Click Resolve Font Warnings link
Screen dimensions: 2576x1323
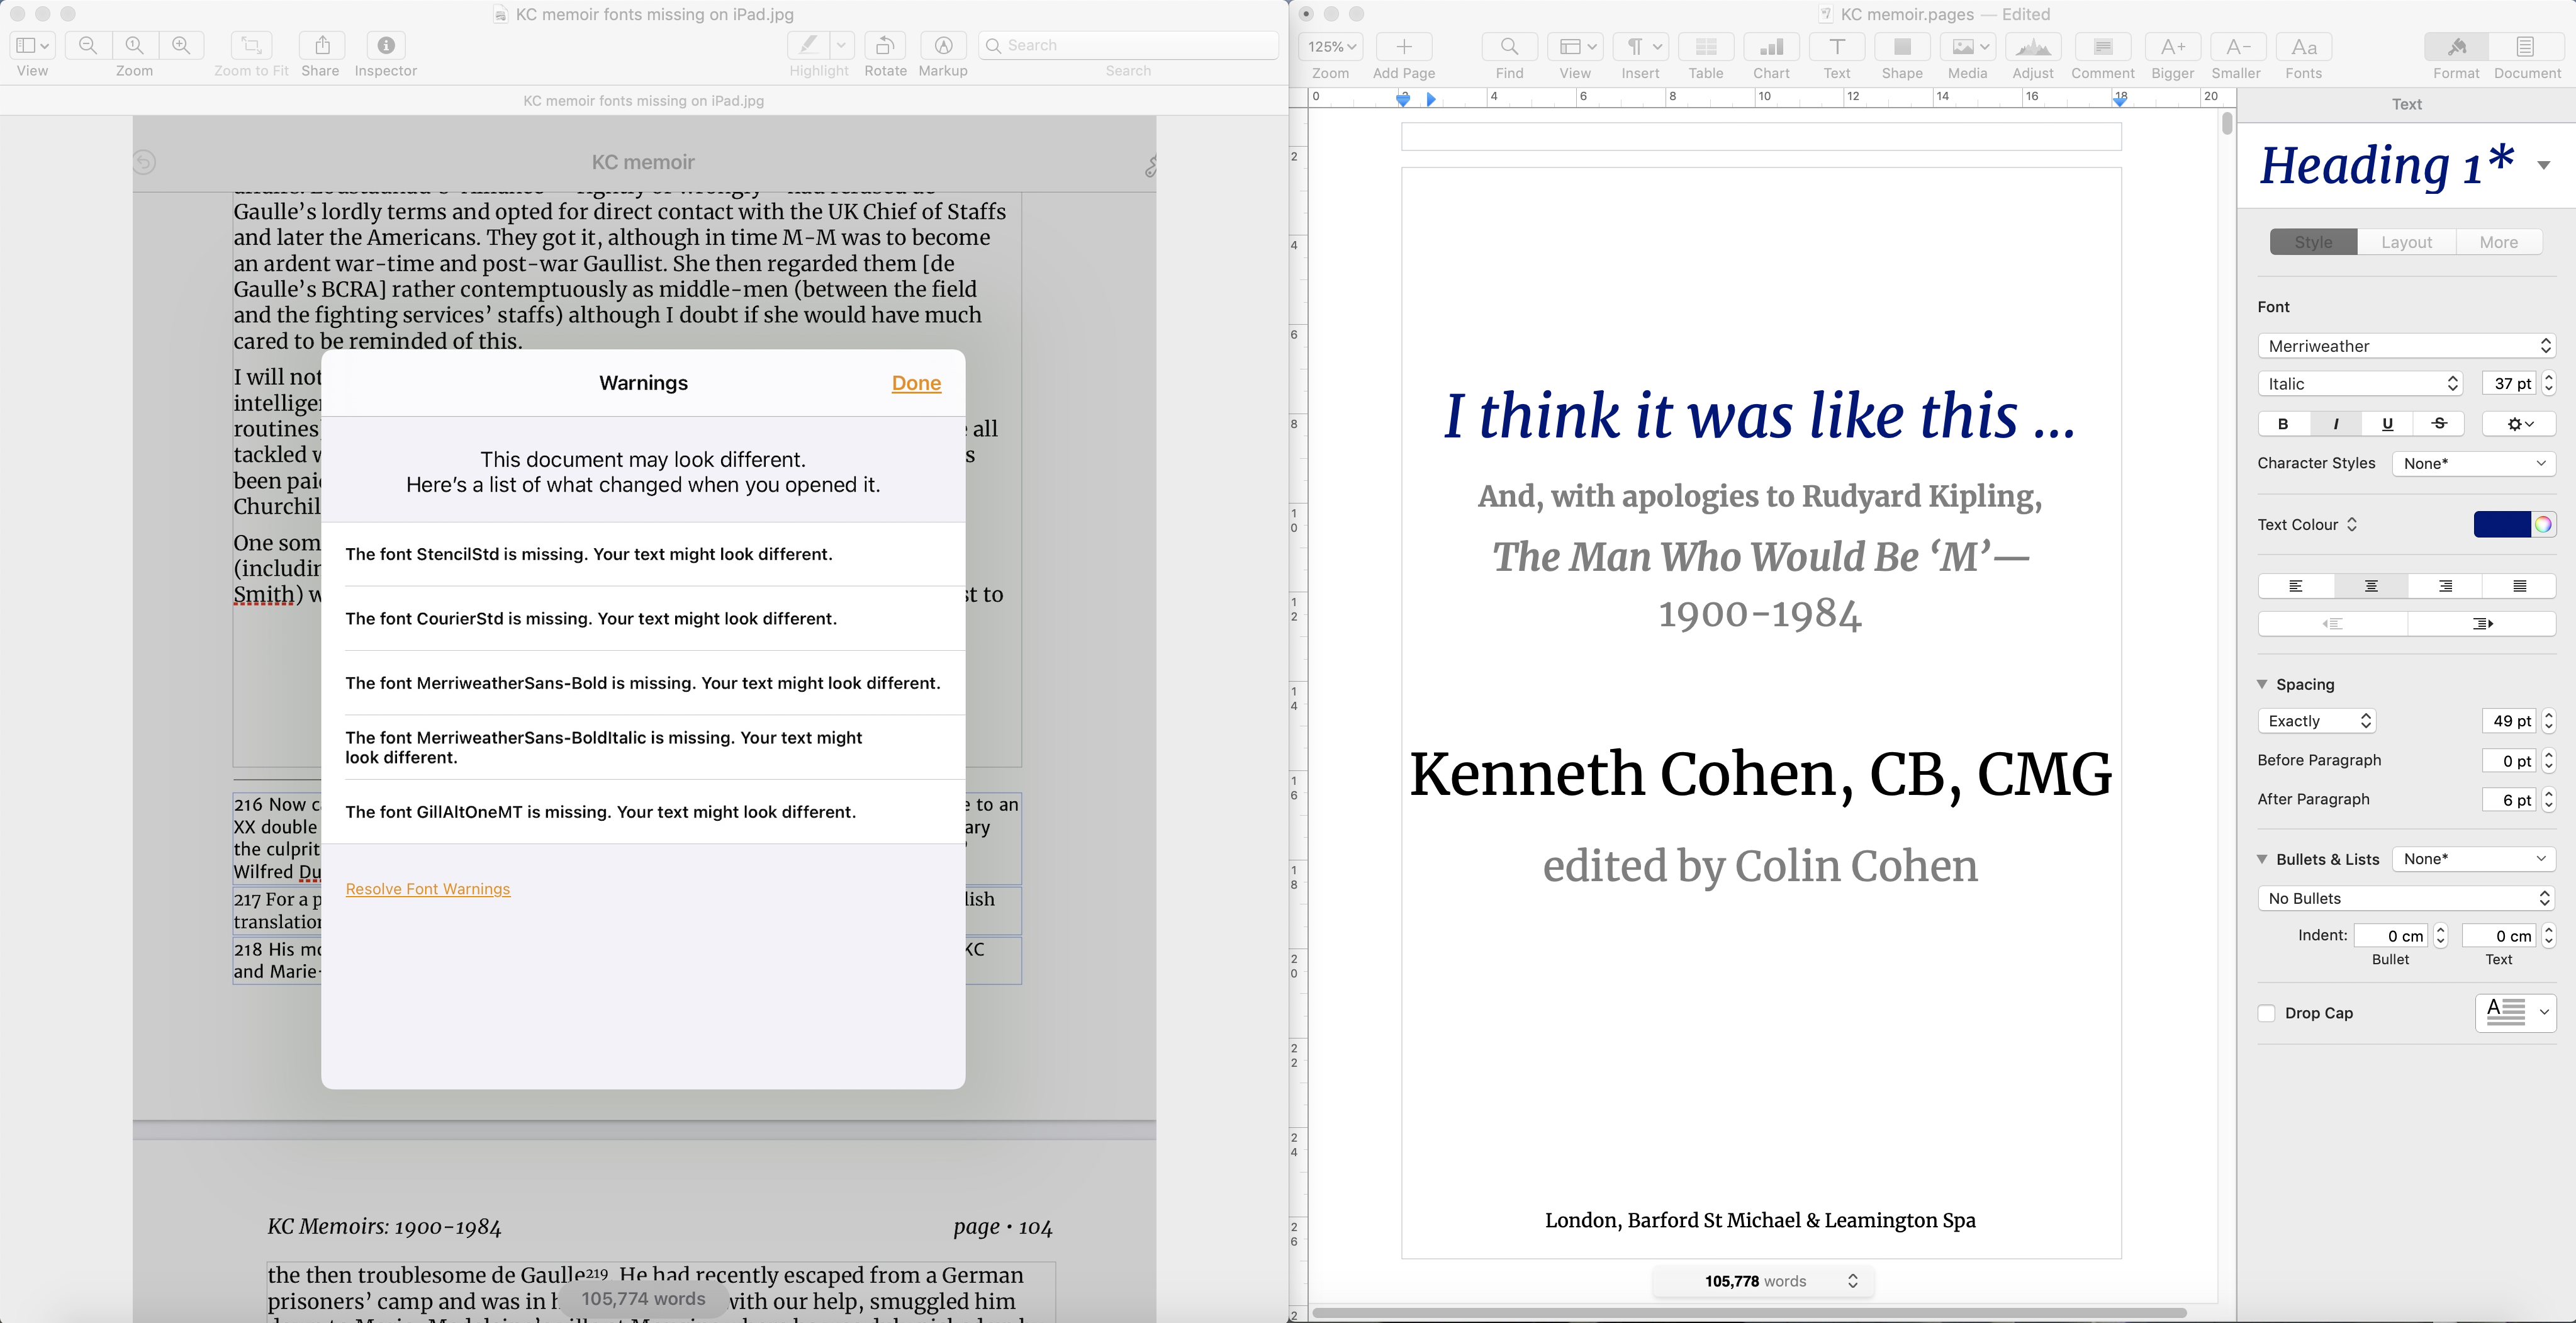pos(427,889)
